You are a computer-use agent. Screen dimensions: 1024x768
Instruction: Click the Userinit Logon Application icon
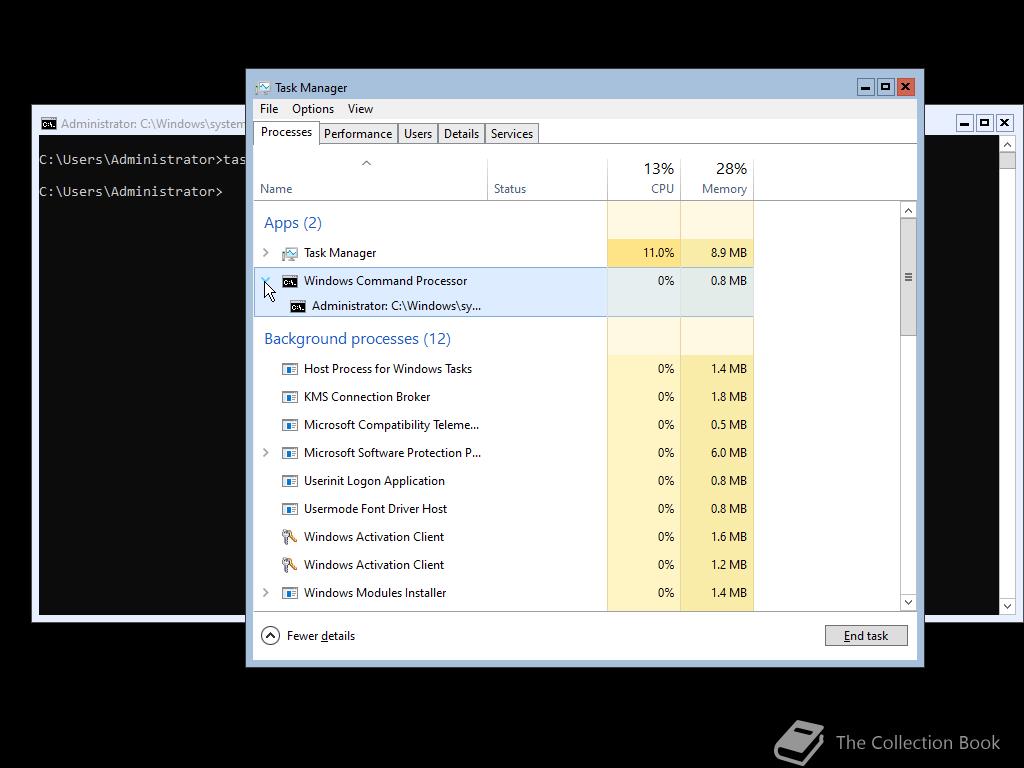[x=290, y=481]
